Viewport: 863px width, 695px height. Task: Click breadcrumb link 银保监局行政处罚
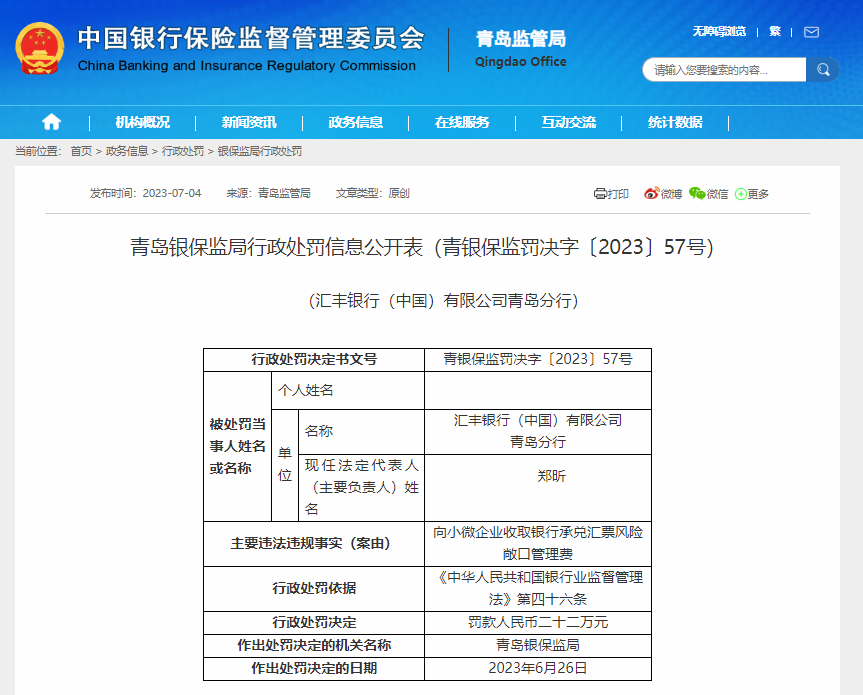click(x=260, y=151)
